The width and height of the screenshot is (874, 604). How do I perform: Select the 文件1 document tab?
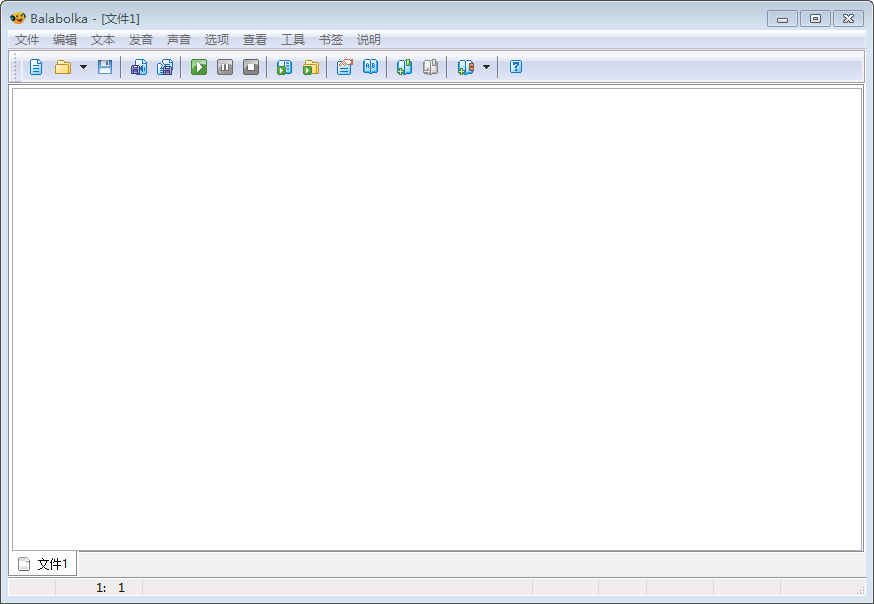43,564
